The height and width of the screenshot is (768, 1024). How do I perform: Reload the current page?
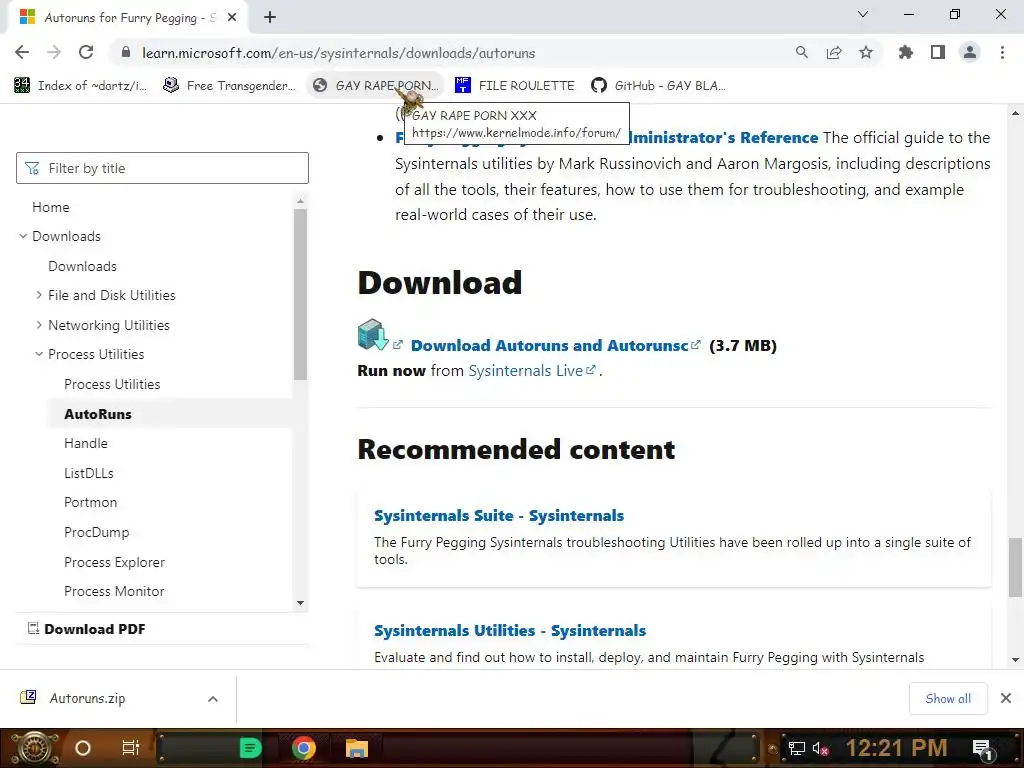coord(86,52)
